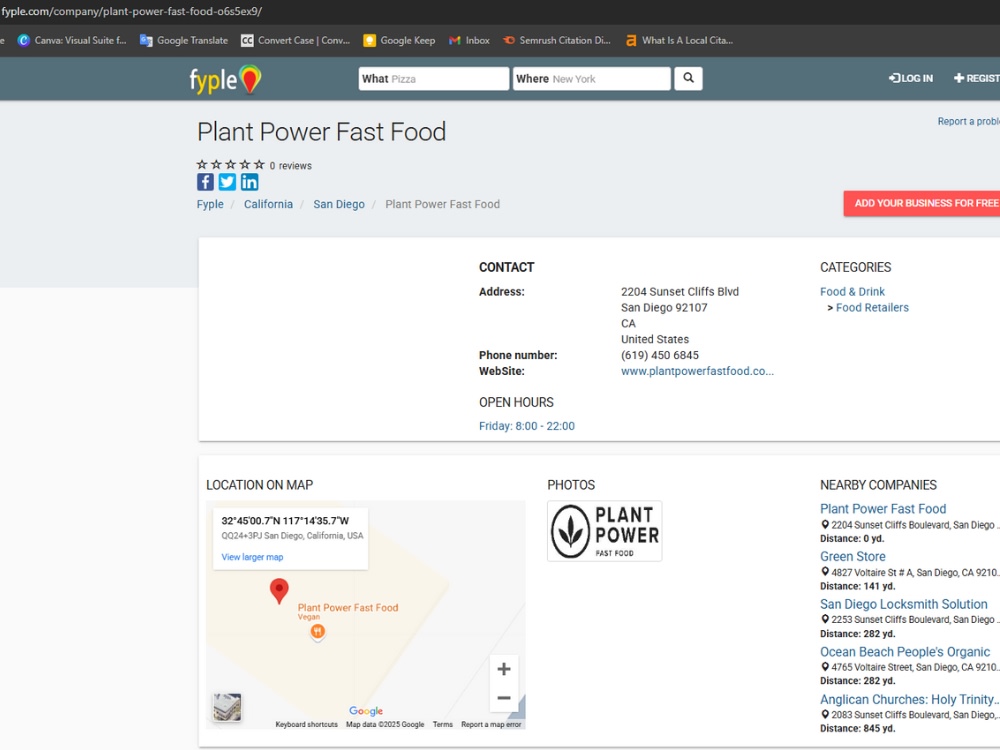Go to San Diego breadcrumb

(x=339, y=204)
